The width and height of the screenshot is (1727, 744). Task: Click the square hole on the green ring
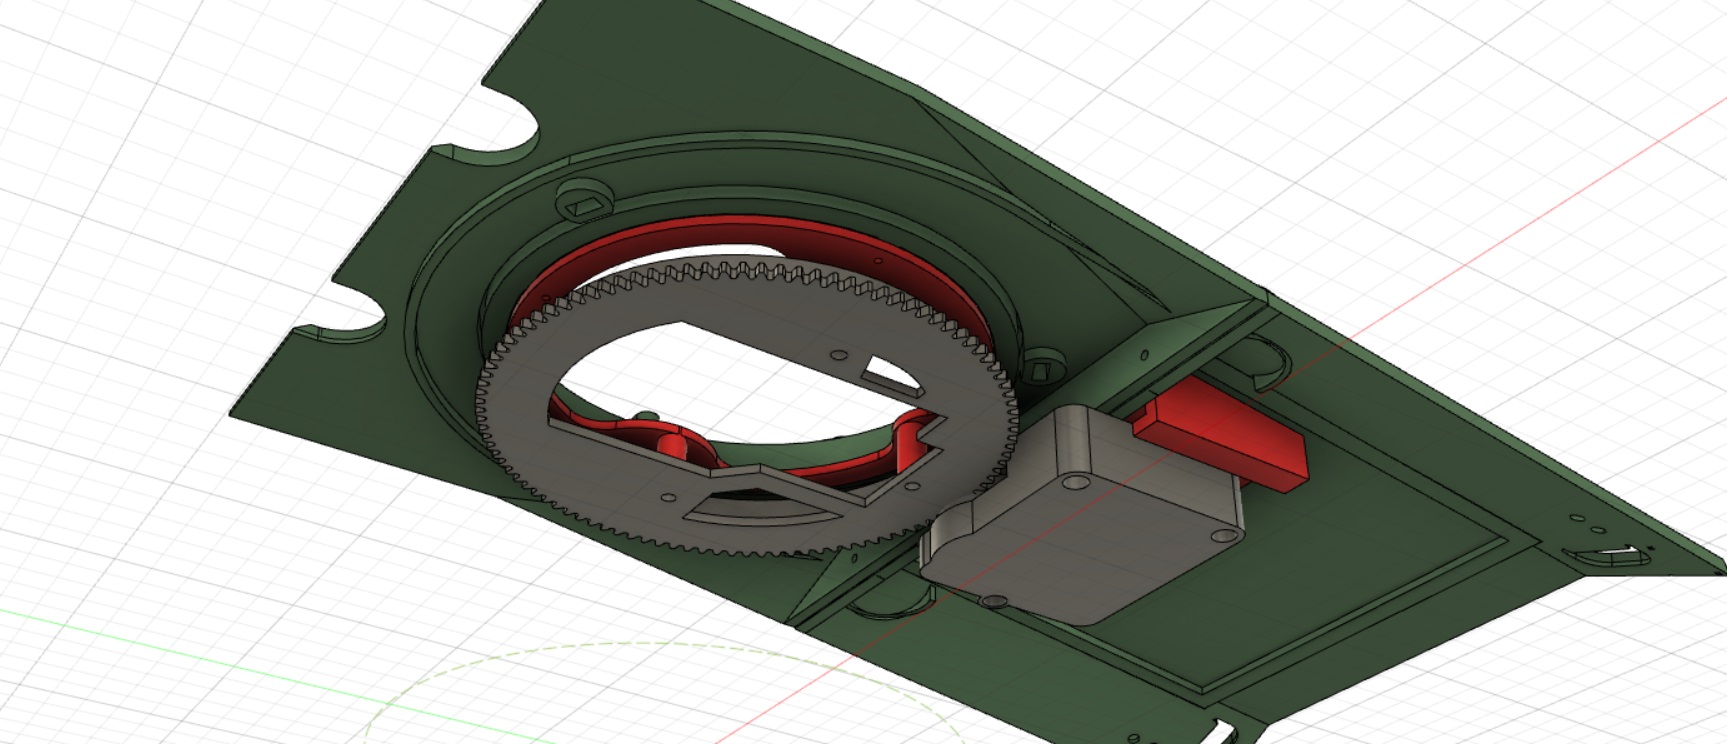point(583,205)
